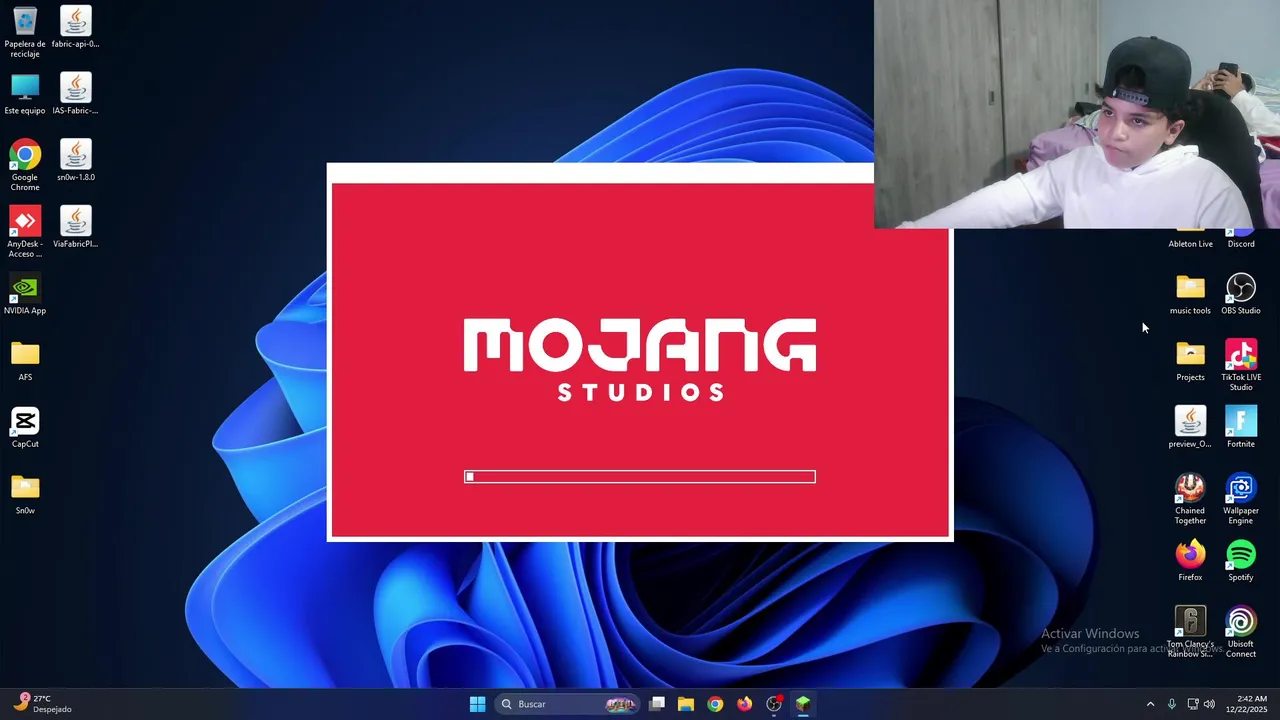Image resolution: width=1280 pixels, height=720 pixels.
Task: Select the Ableton Live desktop shortcut label
Action: click(1190, 244)
